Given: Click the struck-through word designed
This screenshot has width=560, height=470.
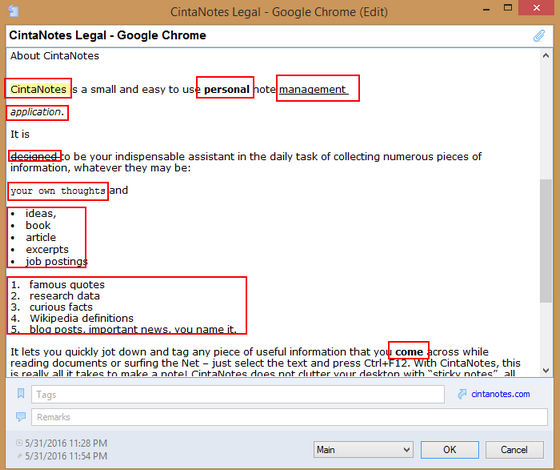Looking at the screenshot, I should click(x=34, y=156).
